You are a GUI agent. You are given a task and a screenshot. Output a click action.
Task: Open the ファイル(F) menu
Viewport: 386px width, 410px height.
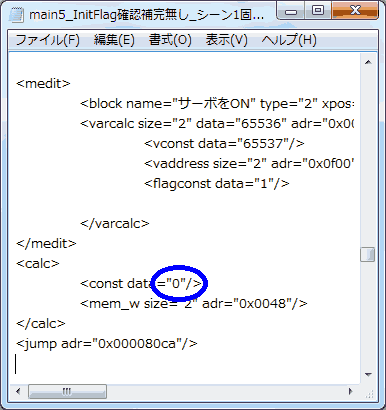click(x=47, y=40)
